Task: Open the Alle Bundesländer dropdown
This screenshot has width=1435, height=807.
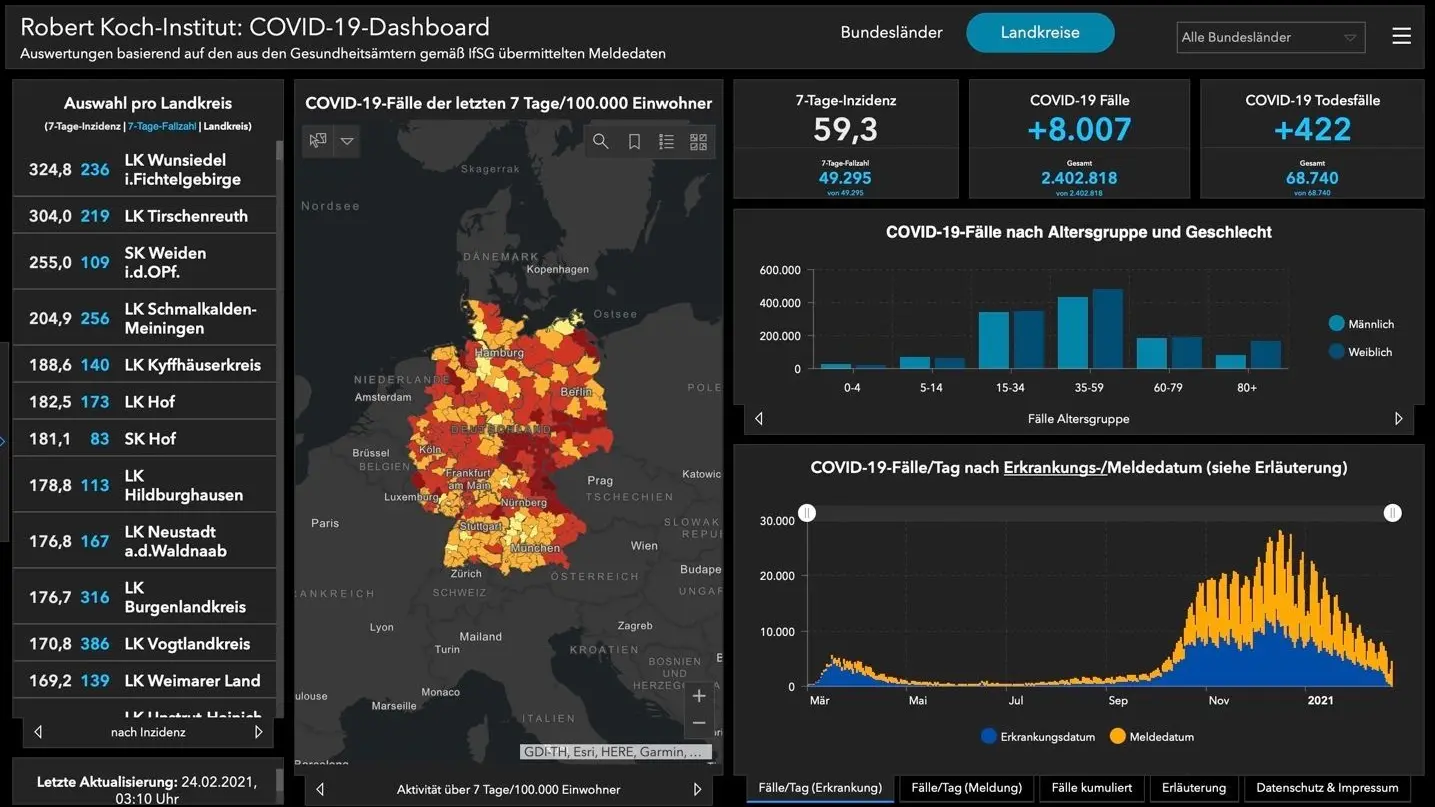Action: point(1270,37)
